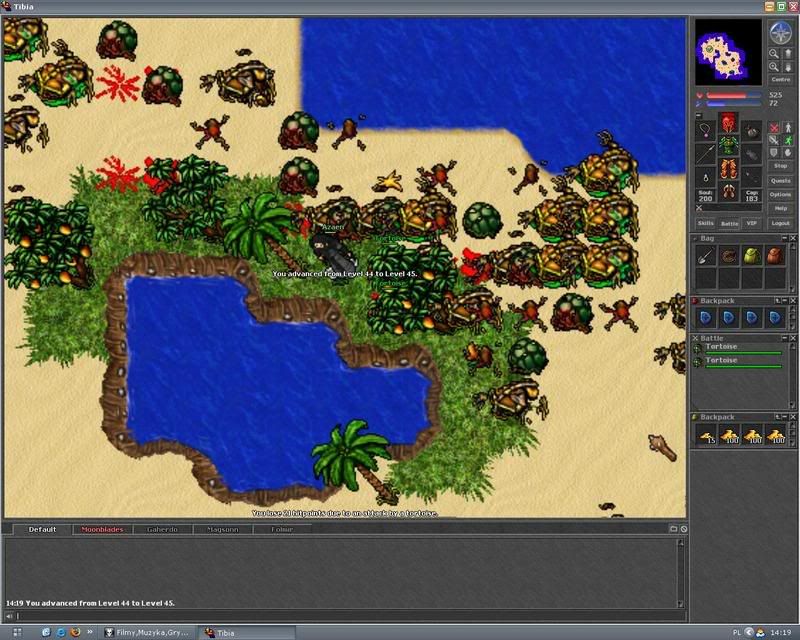
Task: Minimize the Bag container
Action: [785, 238]
